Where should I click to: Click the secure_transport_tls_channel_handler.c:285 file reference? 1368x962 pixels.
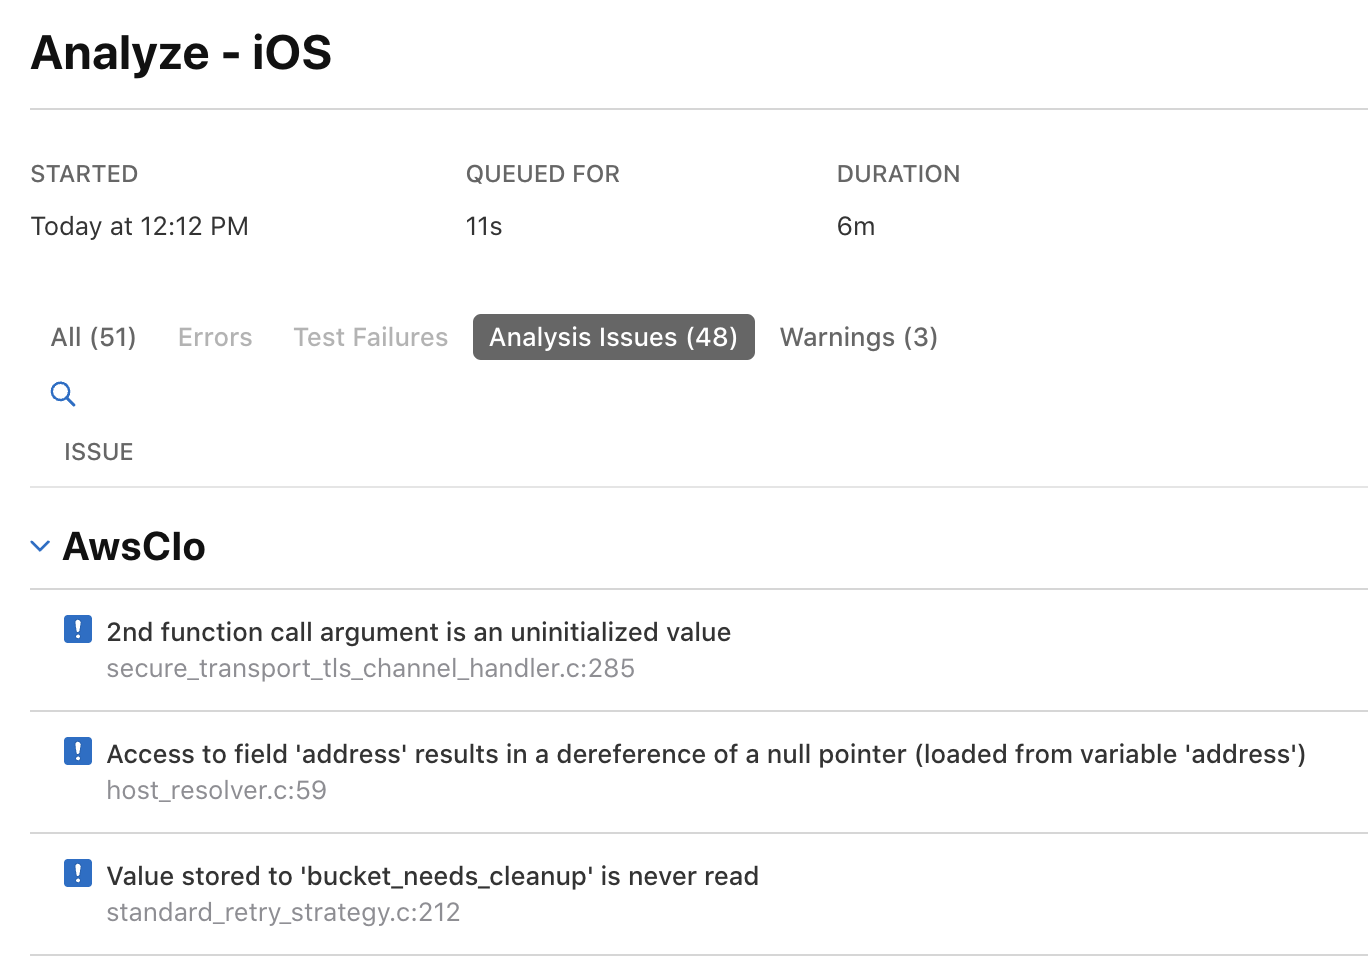pyautogui.click(x=370, y=668)
